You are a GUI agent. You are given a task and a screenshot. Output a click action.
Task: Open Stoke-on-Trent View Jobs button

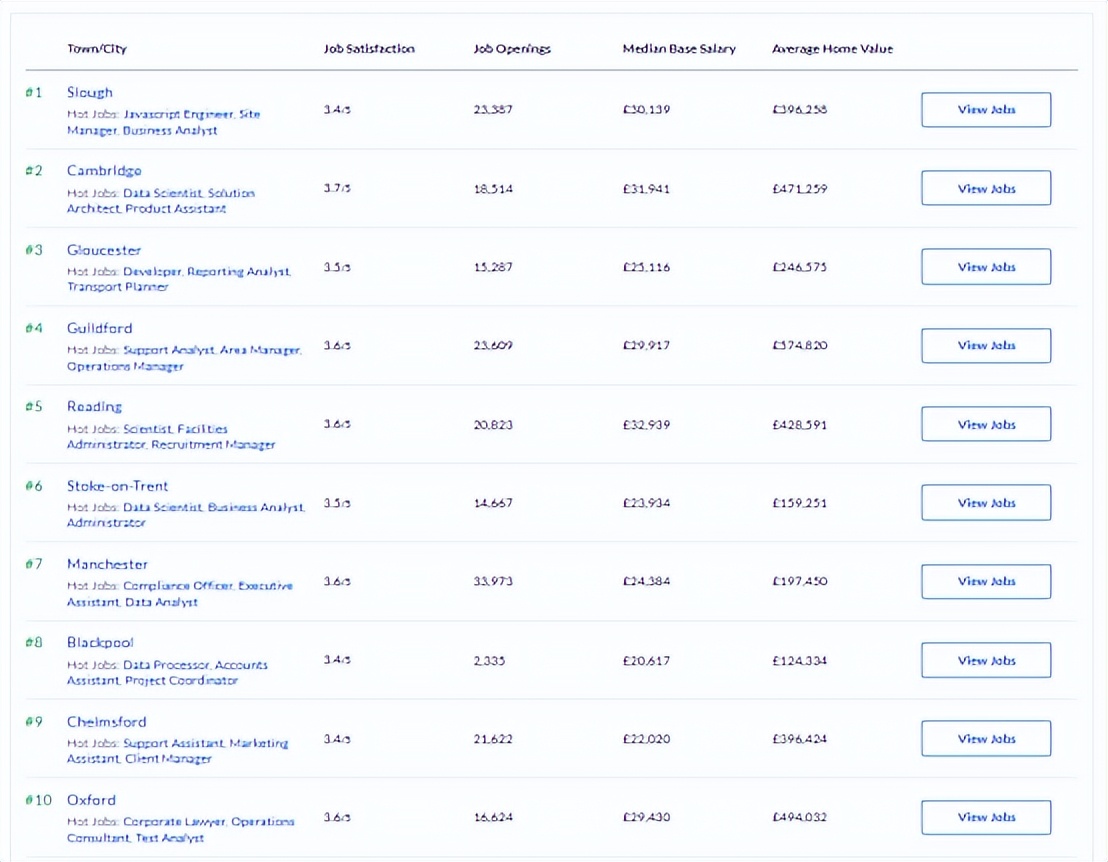coord(985,503)
